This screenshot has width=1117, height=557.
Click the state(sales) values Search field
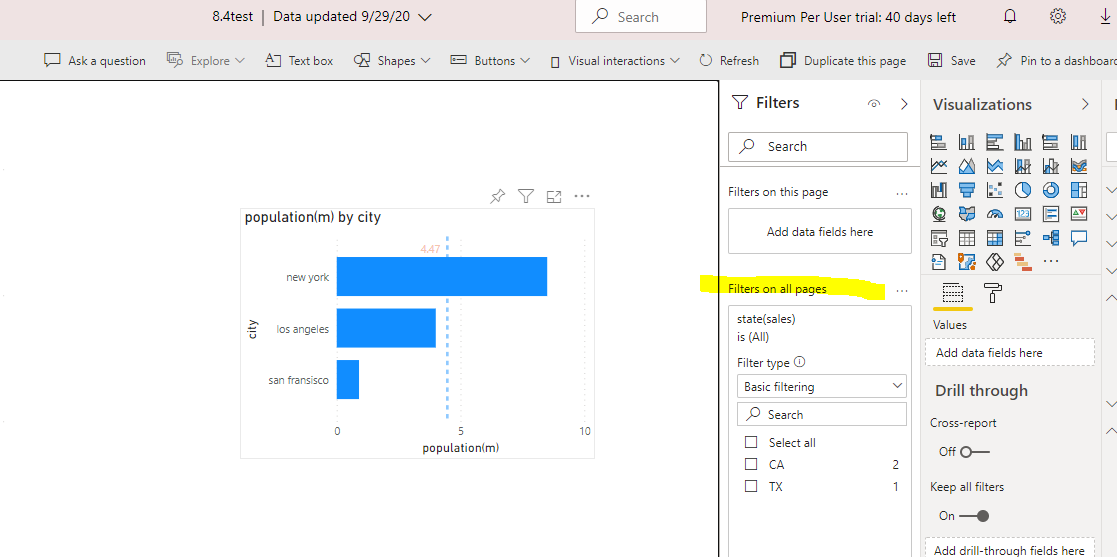click(x=822, y=415)
